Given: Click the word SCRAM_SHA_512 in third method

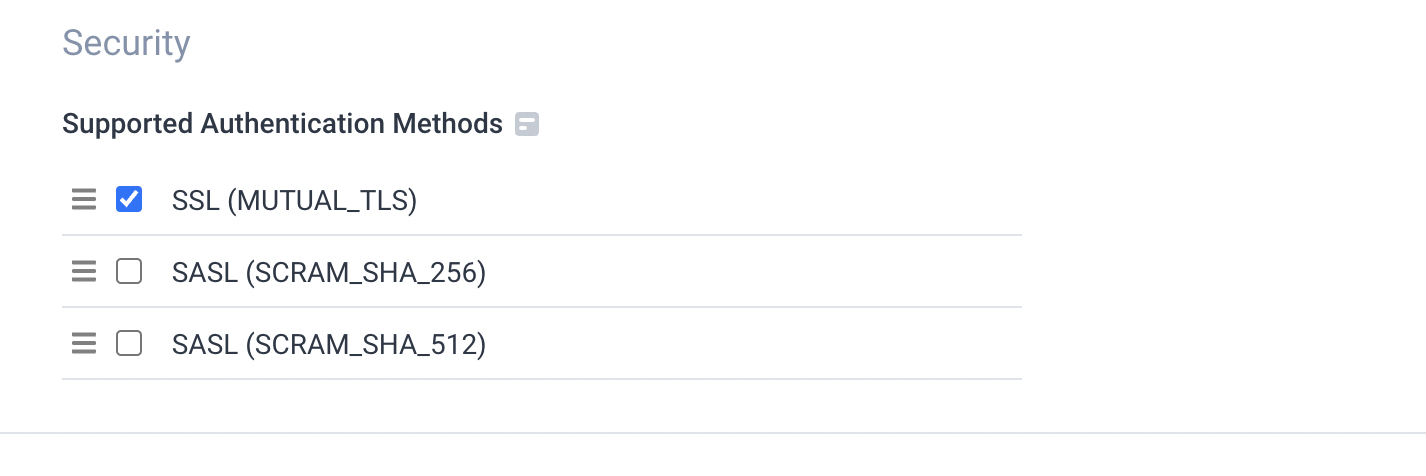Looking at the screenshot, I should (x=361, y=345).
